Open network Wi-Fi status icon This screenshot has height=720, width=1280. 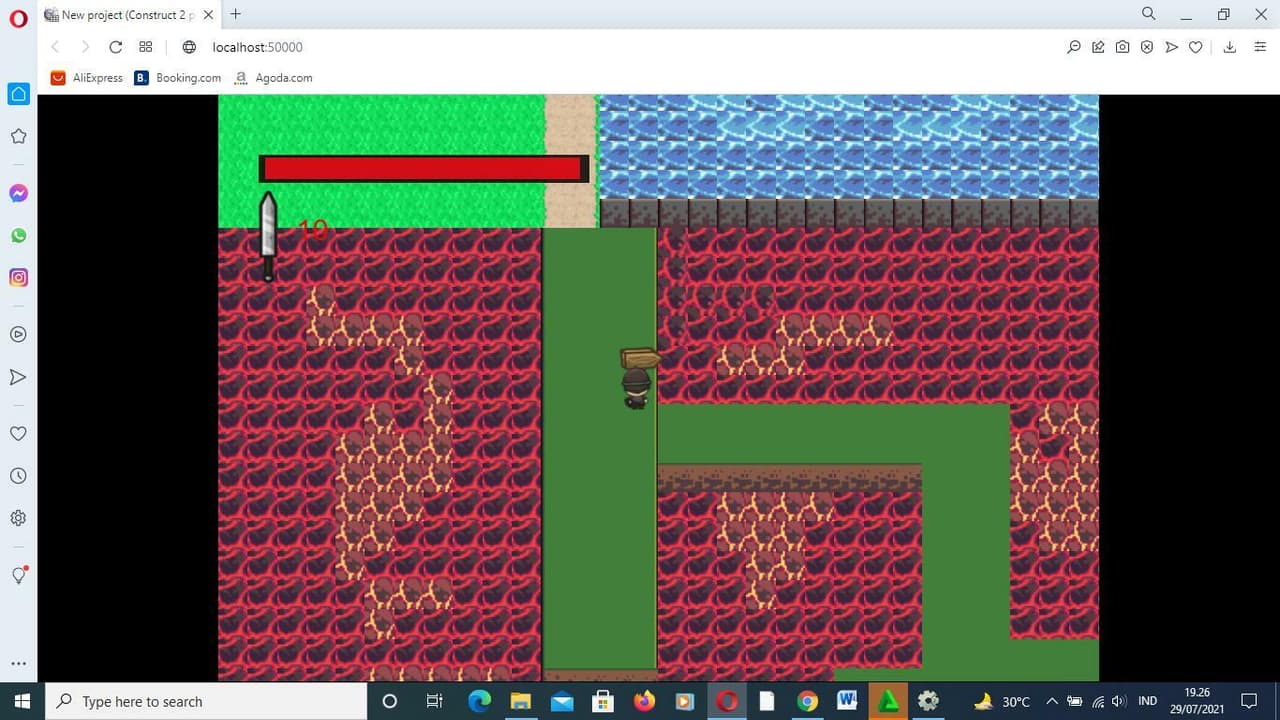(x=1098, y=701)
